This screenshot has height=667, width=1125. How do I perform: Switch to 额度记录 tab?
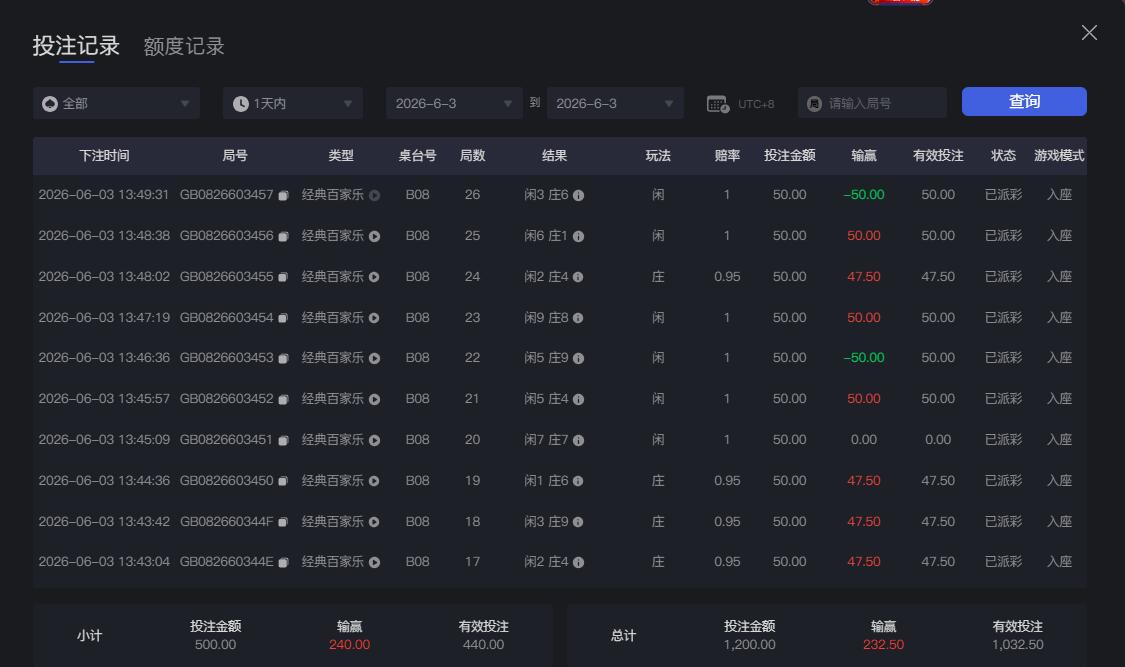point(184,46)
